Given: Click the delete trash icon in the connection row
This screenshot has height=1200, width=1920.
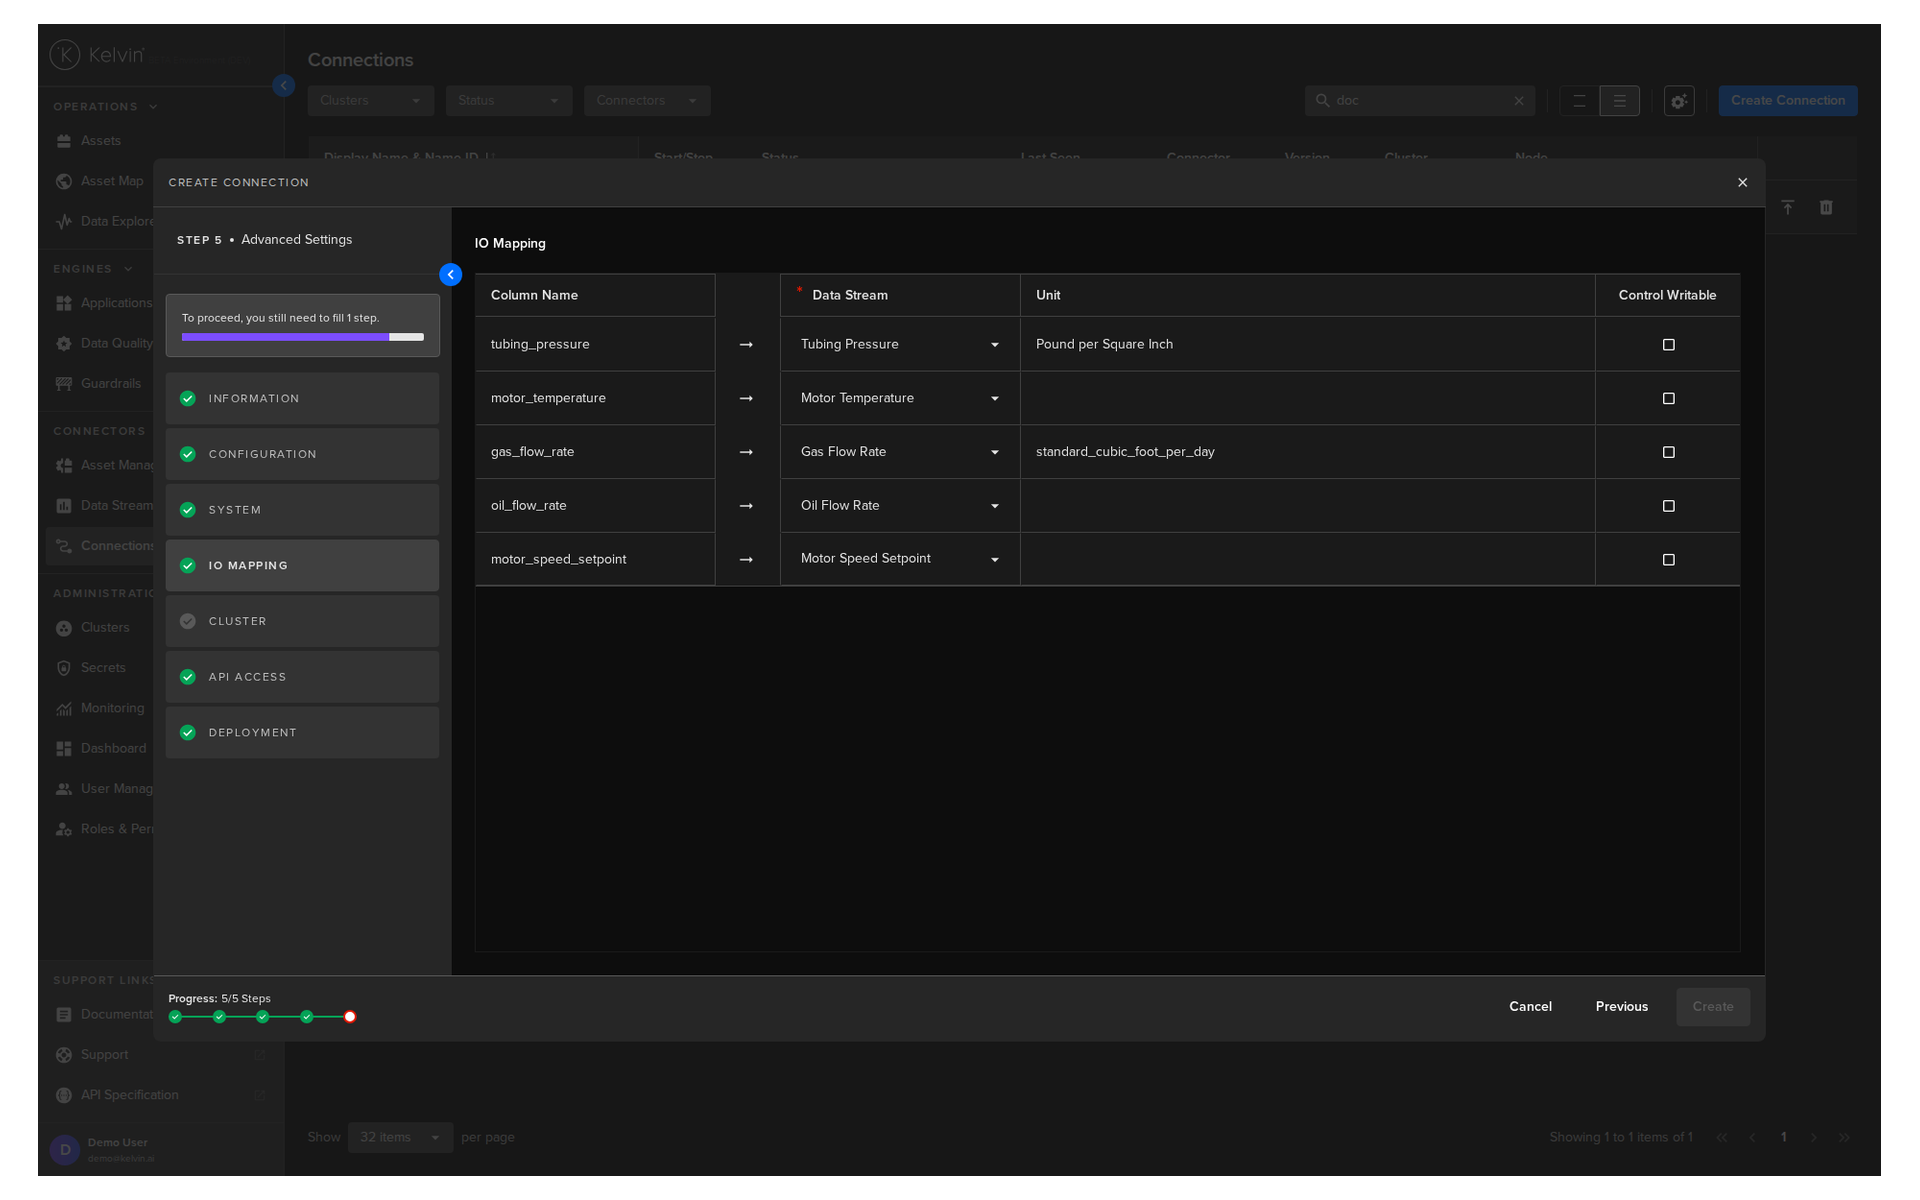Looking at the screenshot, I should (1826, 207).
